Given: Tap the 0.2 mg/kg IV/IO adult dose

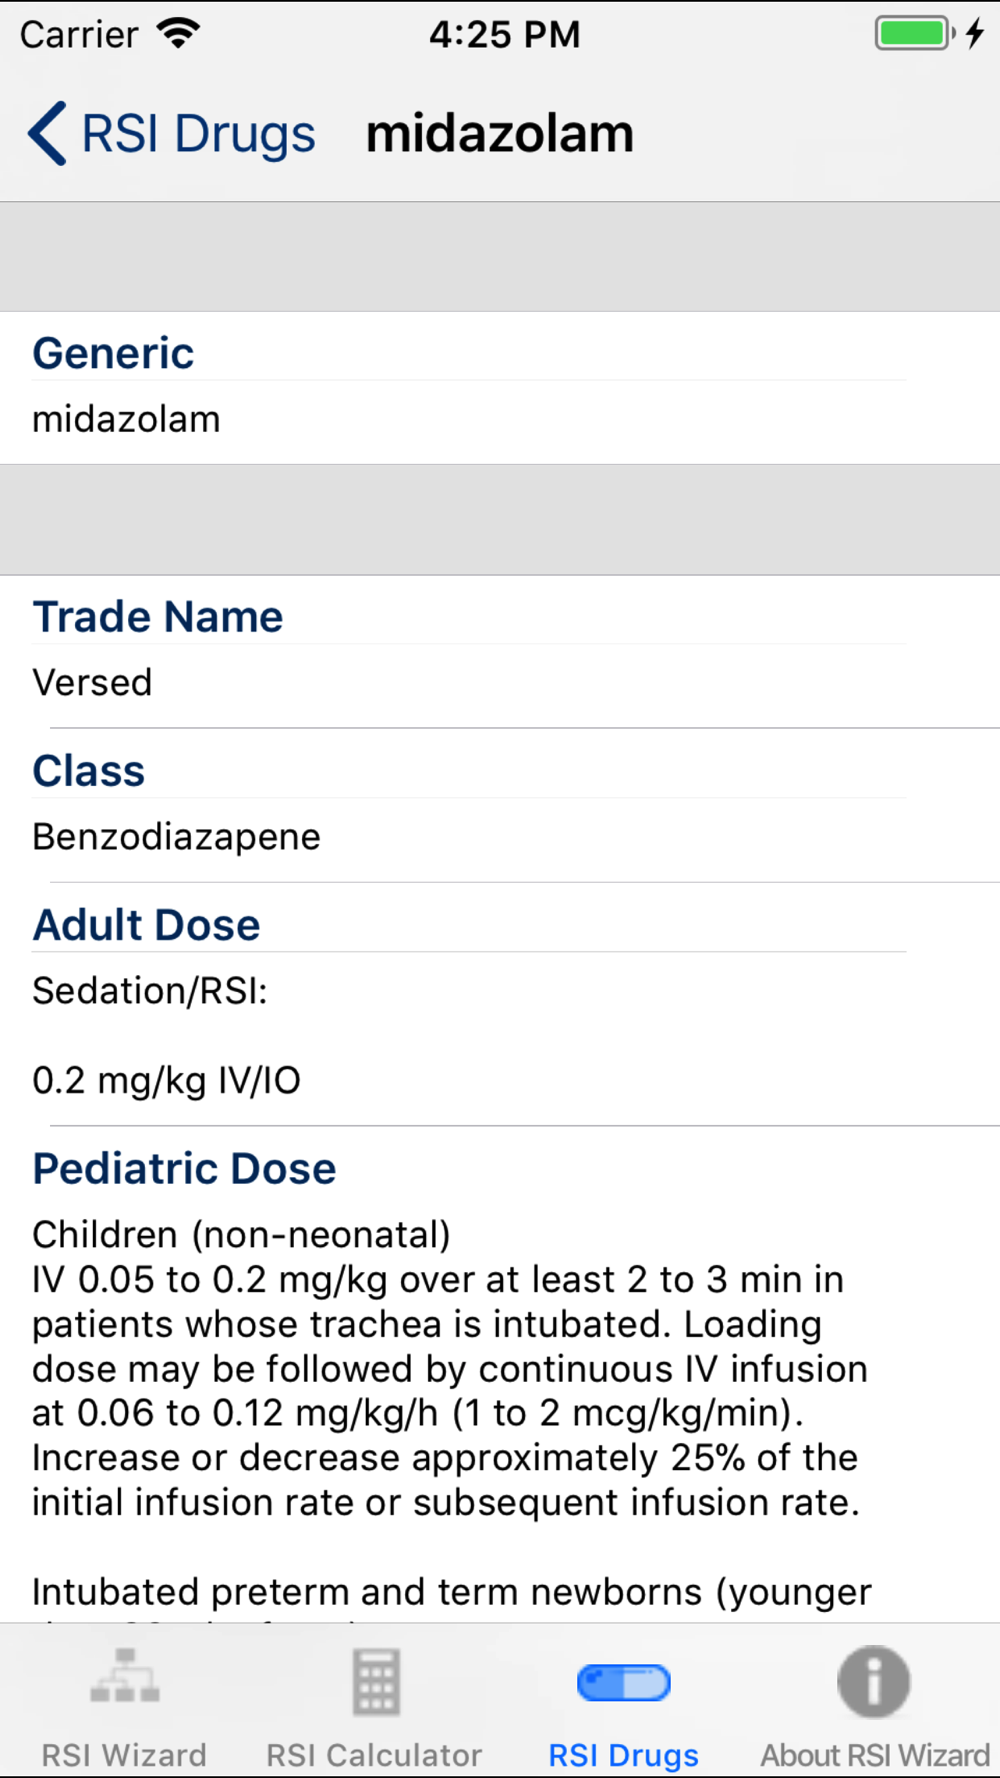Looking at the screenshot, I should [166, 1081].
